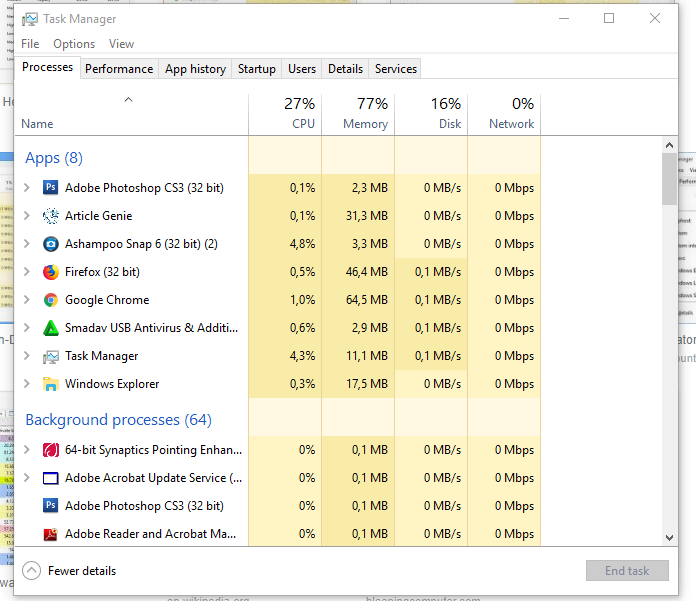Switch to the Services tab
This screenshot has width=696, height=601.
pos(395,69)
